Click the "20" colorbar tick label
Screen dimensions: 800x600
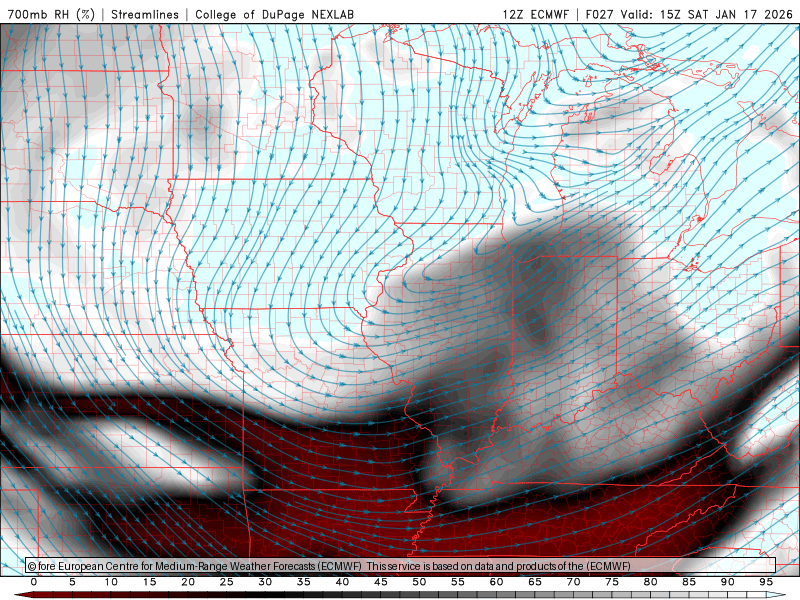coord(188,582)
